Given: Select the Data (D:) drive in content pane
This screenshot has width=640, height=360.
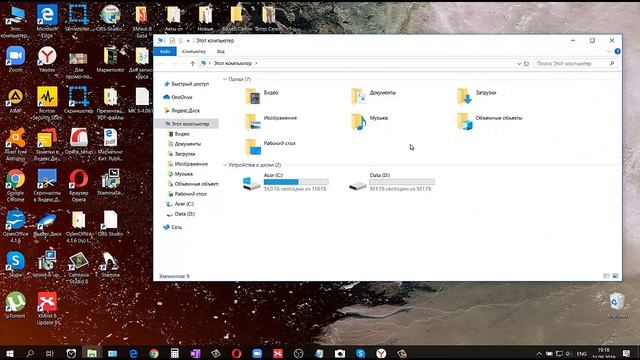Looking at the screenshot, I should [x=391, y=182].
